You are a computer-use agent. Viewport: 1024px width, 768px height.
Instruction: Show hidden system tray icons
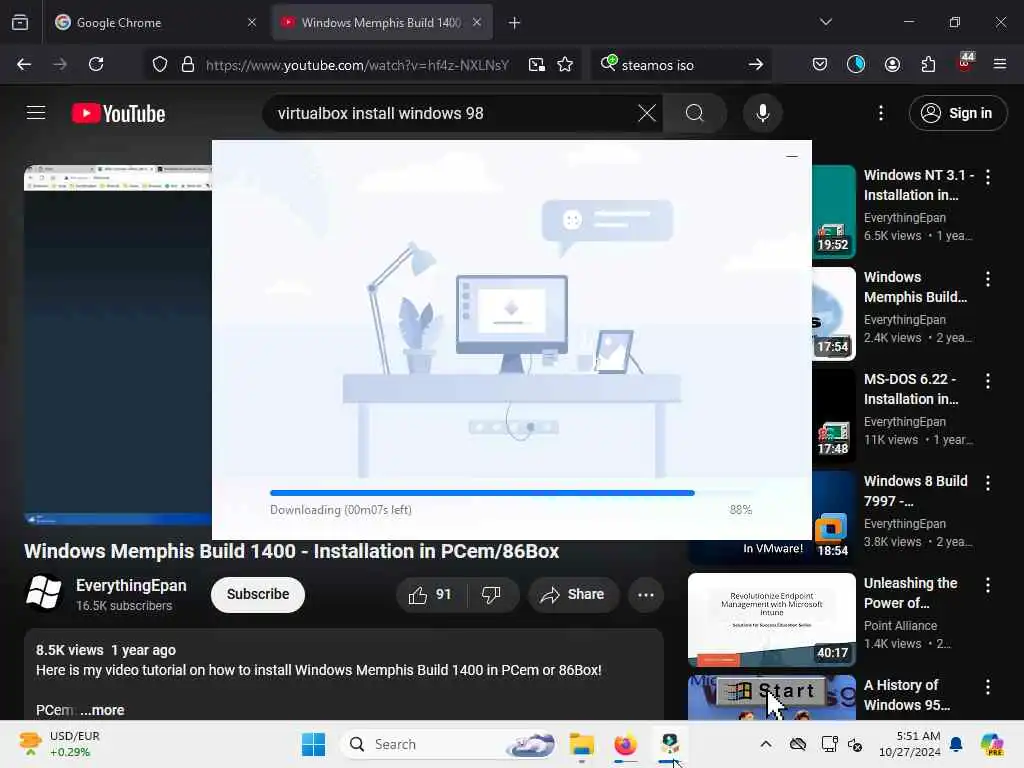click(766, 744)
